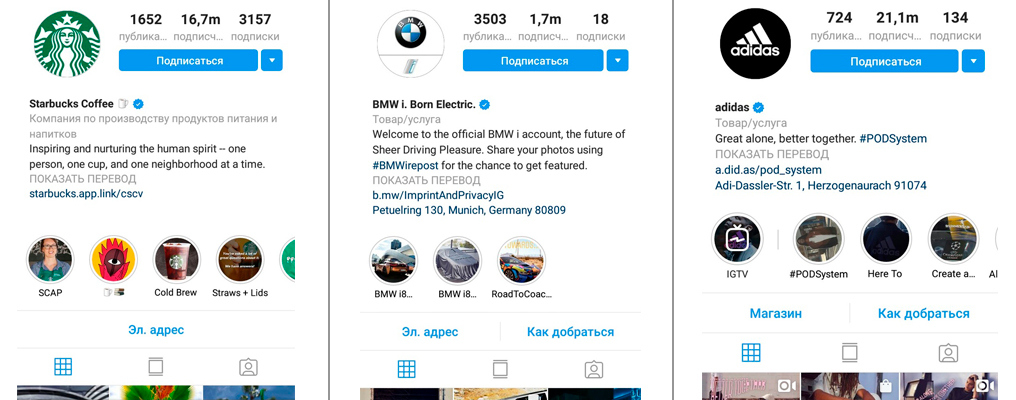Image resolution: width=1016 pixels, height=400 pixels.
Task: Switch BMW profile to feed view
Action: [500, 369]
